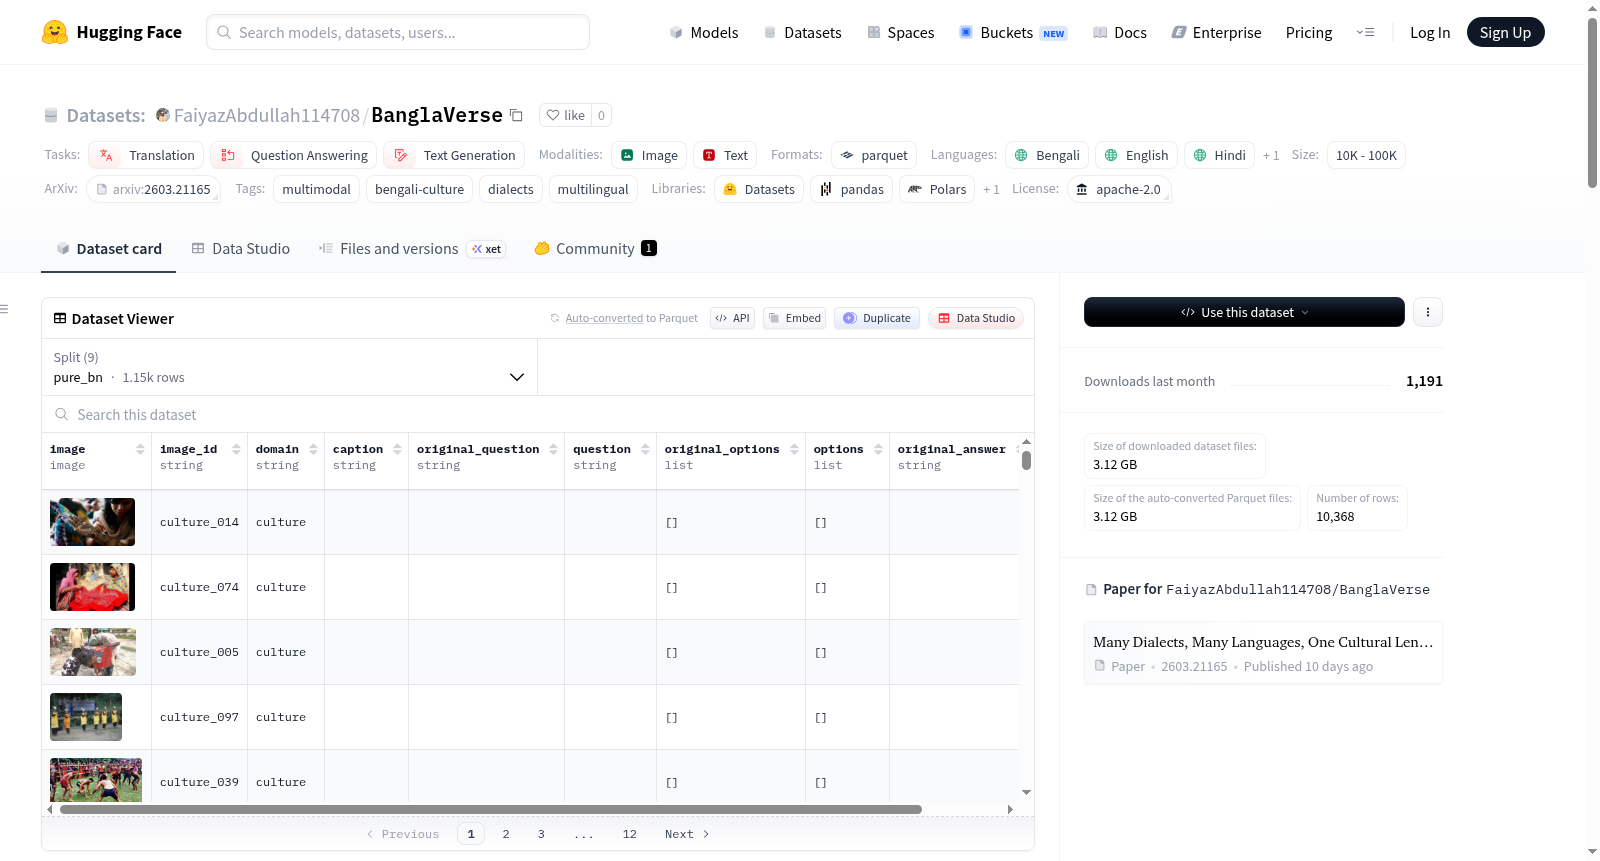
Task: Click the Hugging Face logo icon
Action: (x=55, y=32)
